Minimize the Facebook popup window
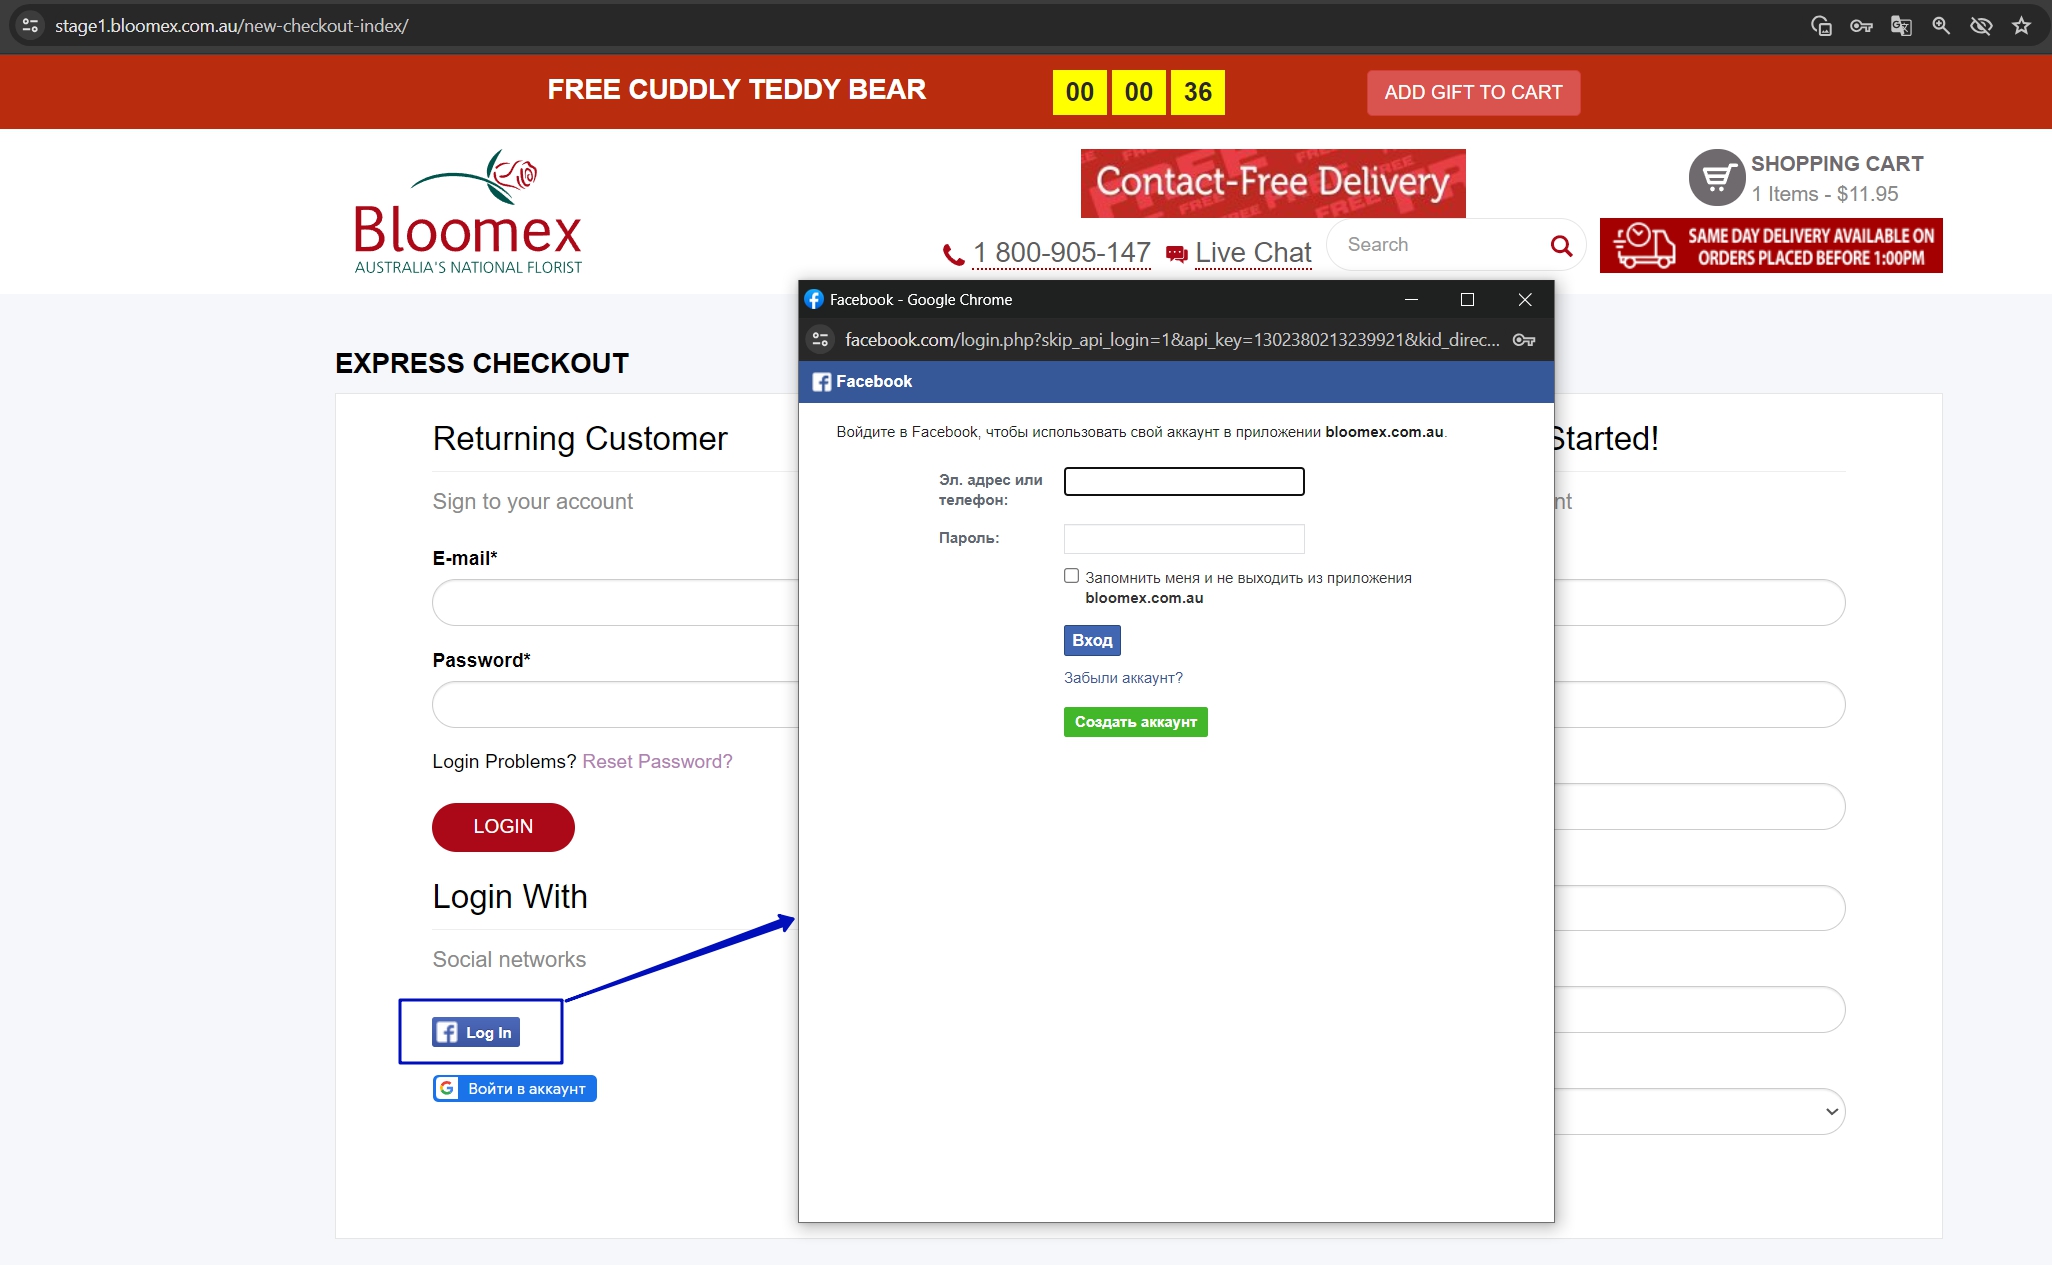This screenshot has height=1265, width=2052. [x=1411, y=299]
